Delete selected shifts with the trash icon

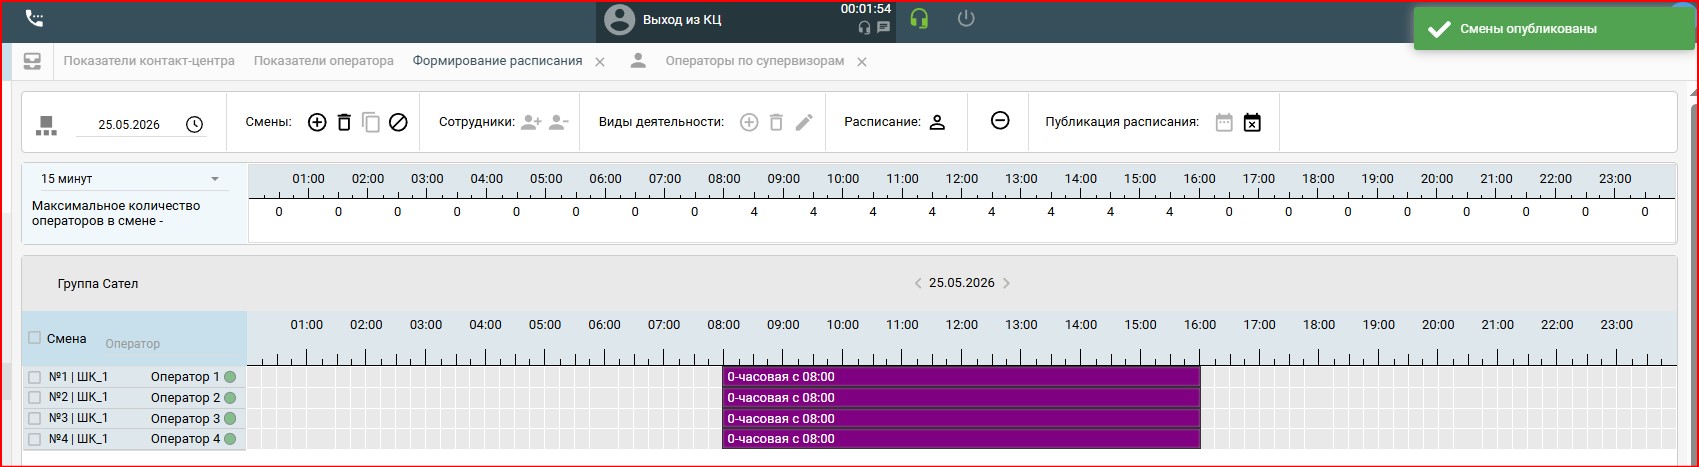pyautogui.click(x=344, y=122)
